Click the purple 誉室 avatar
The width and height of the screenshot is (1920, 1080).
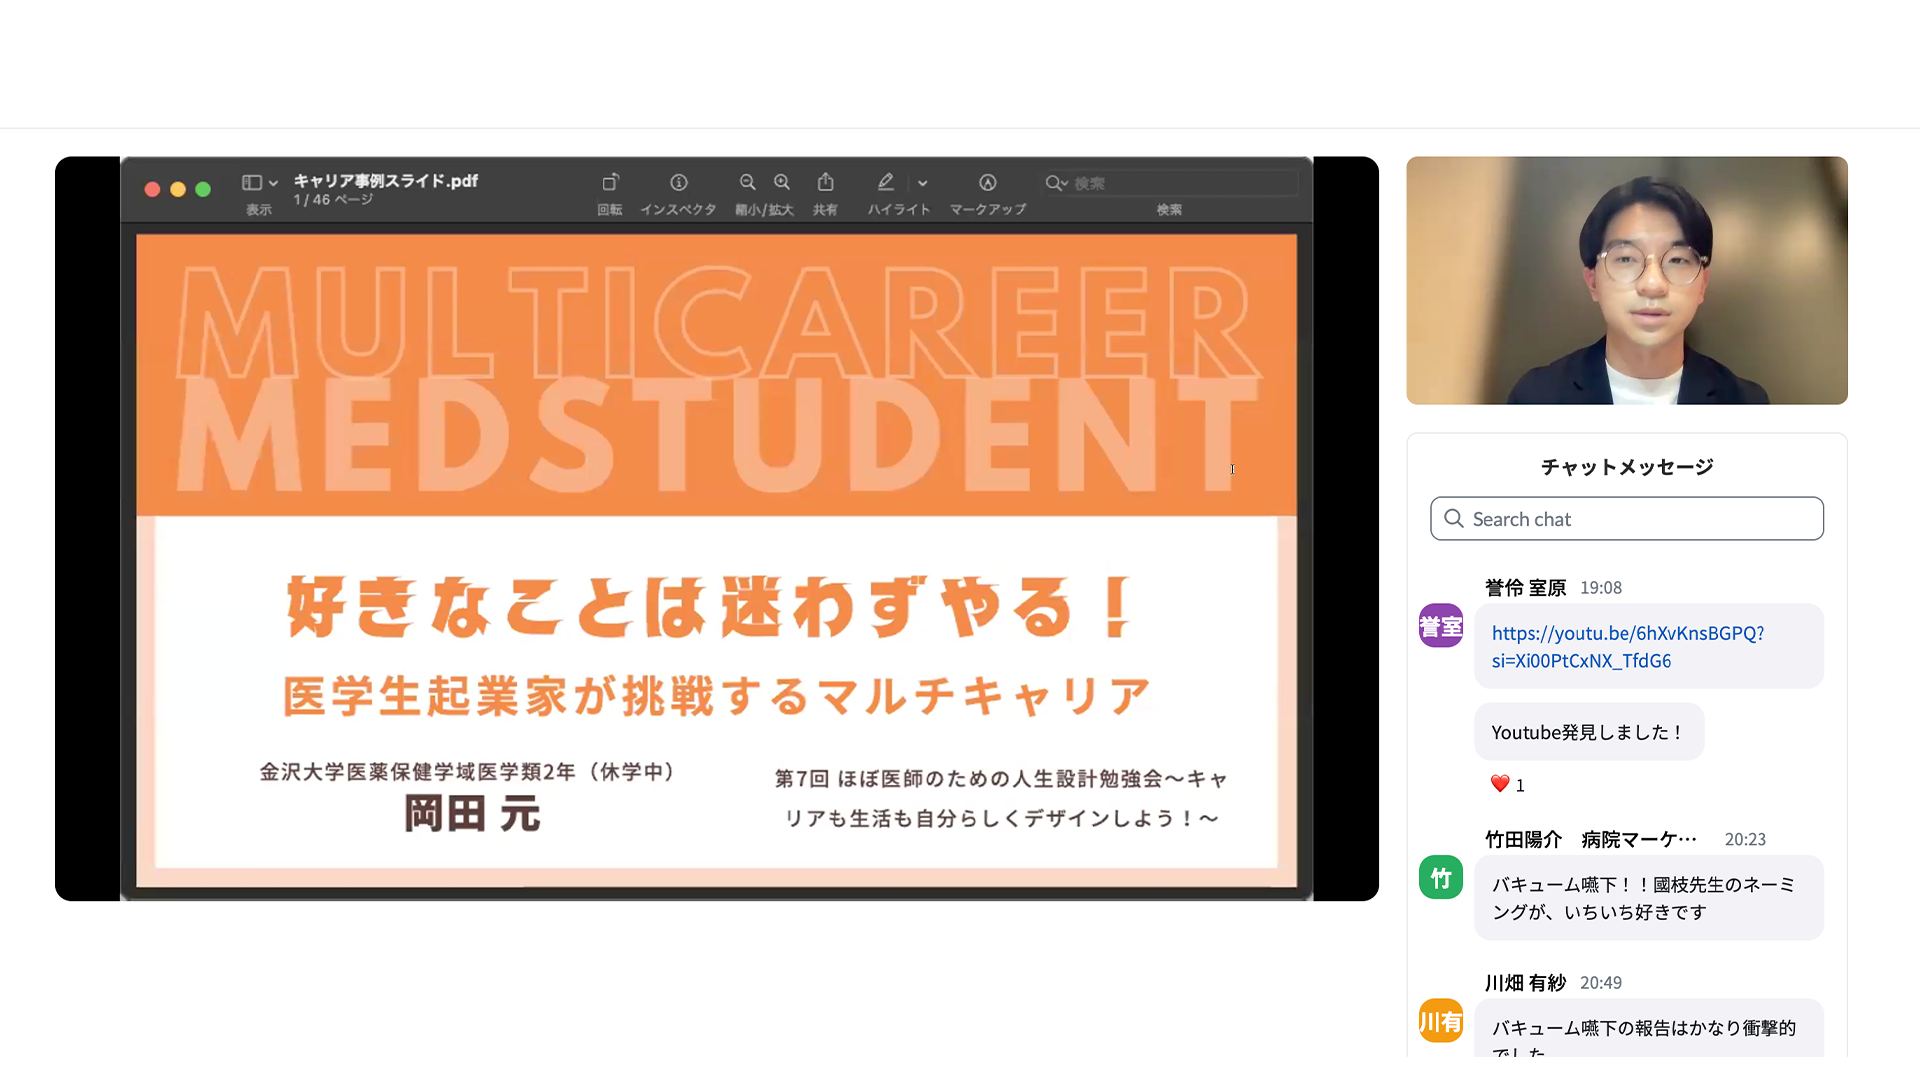[1441, 627]
